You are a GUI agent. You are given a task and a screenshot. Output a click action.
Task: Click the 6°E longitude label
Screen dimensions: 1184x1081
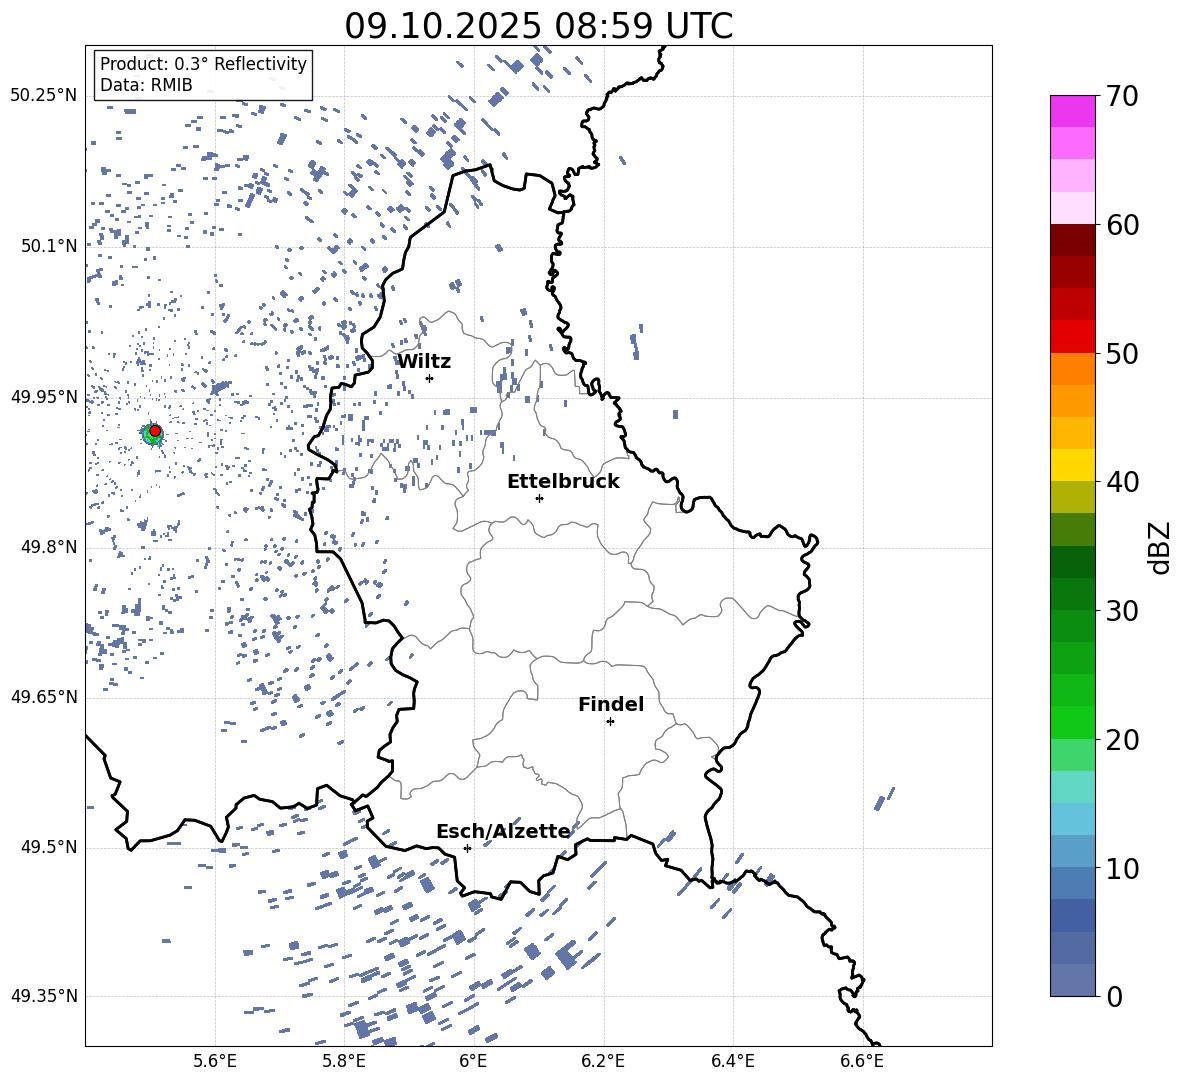(x=473, y=1062)
